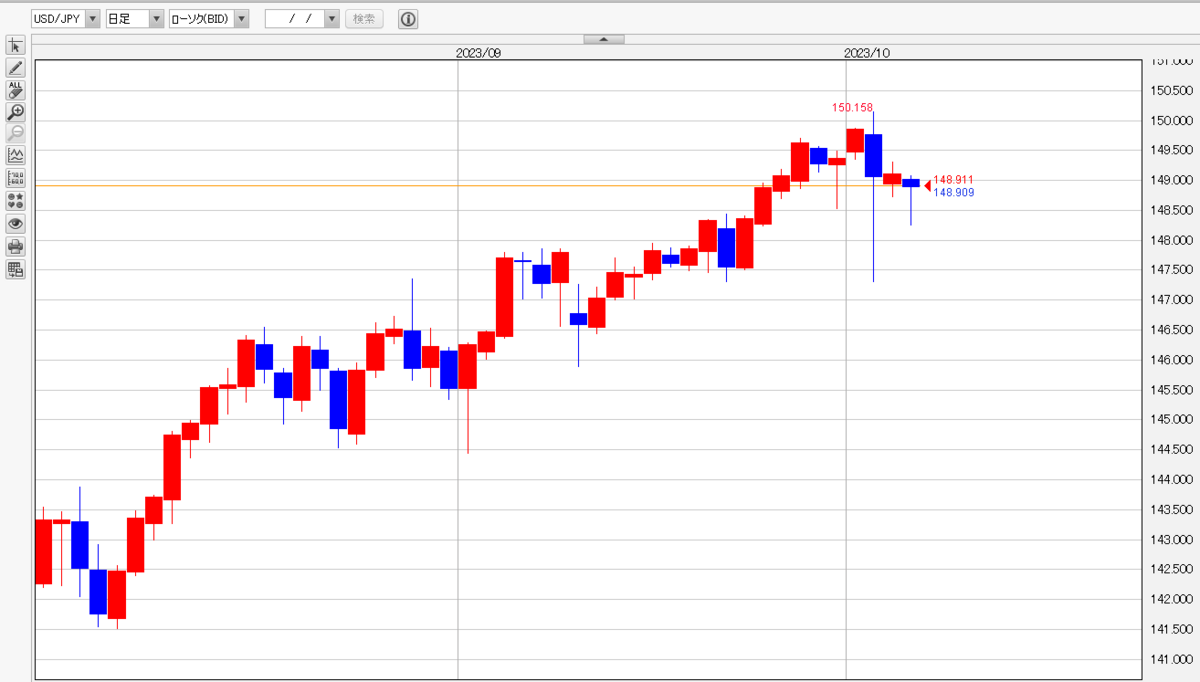
Task: Select the line drawing pencil tool
Action: [15, 68]
